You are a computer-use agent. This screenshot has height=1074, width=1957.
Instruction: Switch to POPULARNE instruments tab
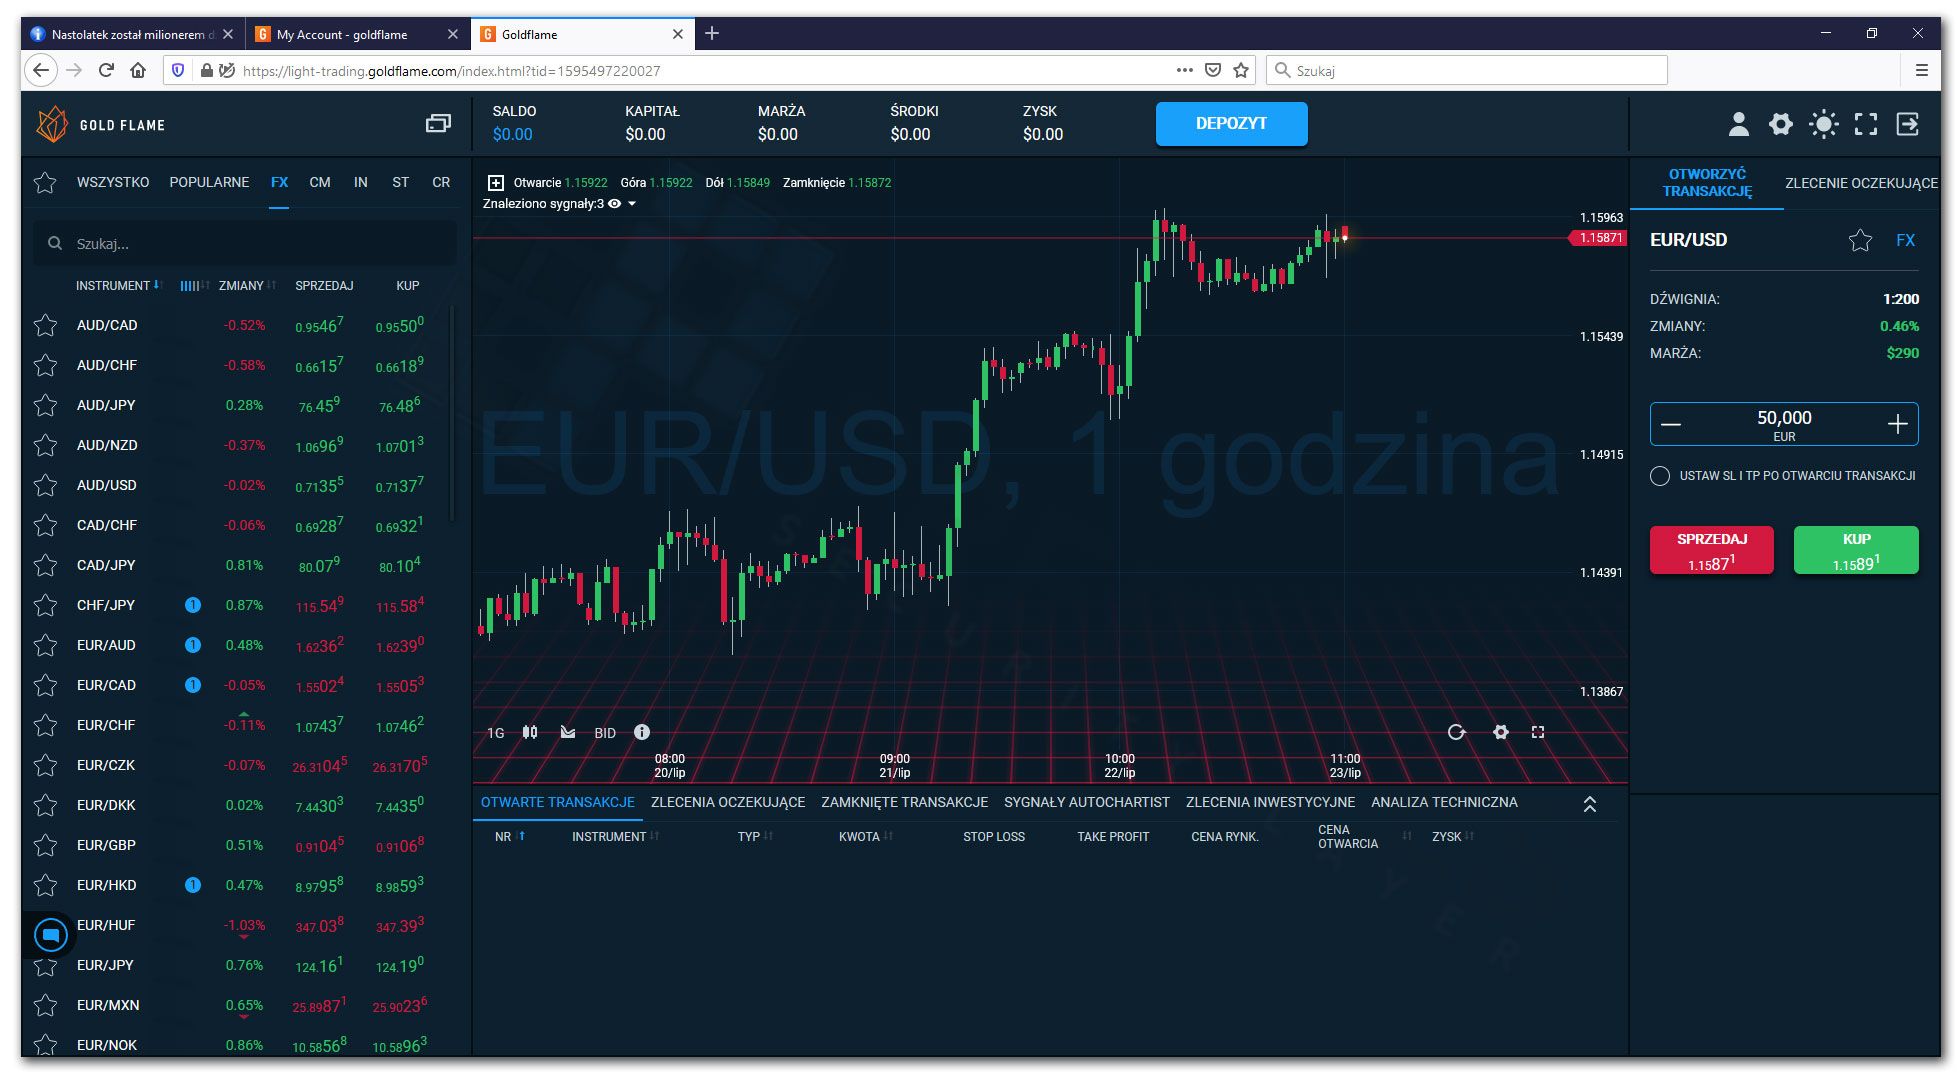209,182
